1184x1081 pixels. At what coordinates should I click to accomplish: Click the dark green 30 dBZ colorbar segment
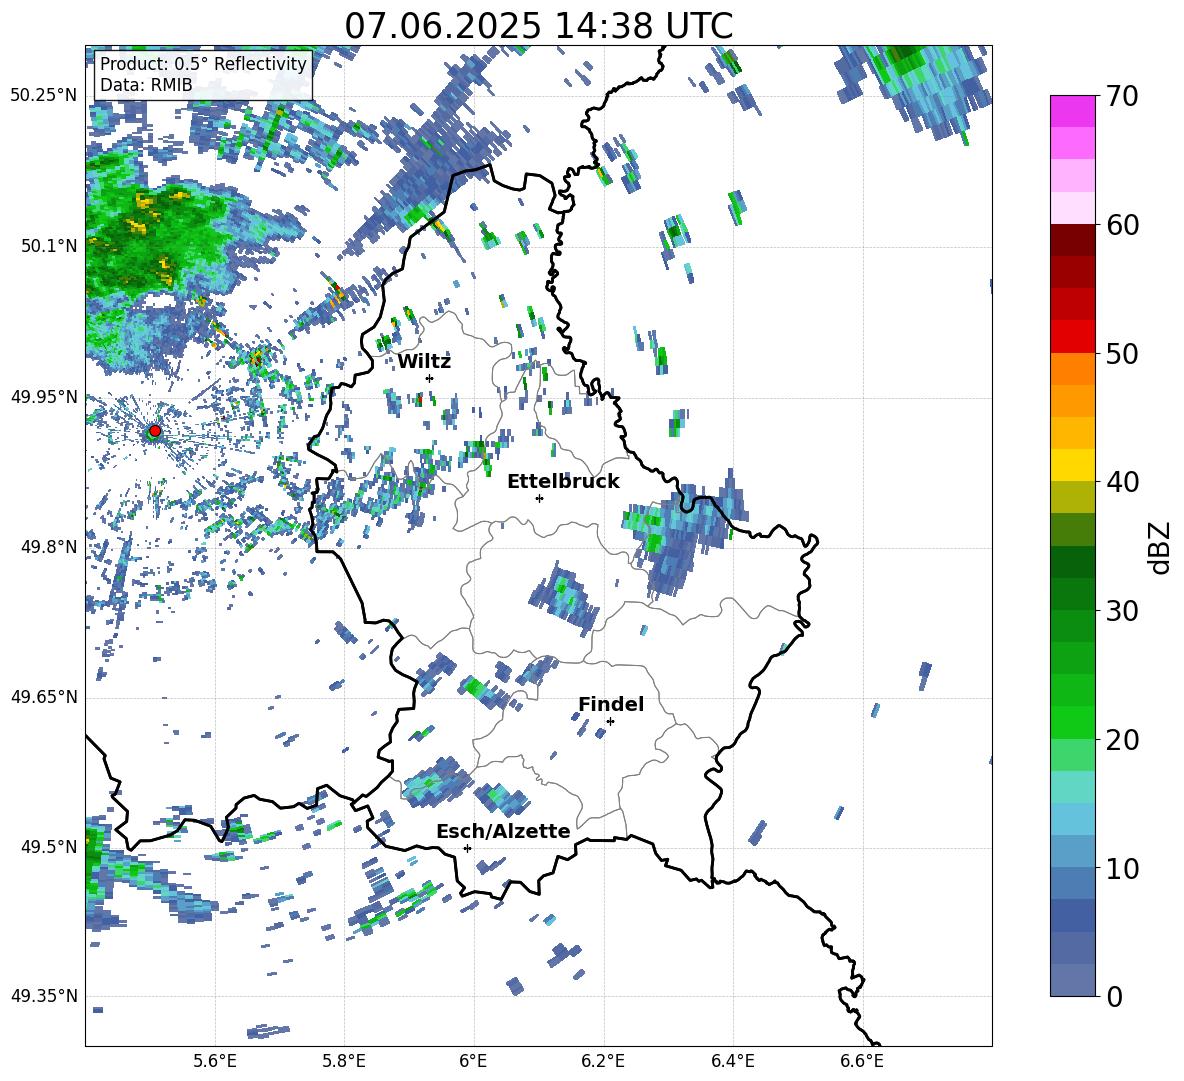pyautogui.click(x=1072, y=594)
